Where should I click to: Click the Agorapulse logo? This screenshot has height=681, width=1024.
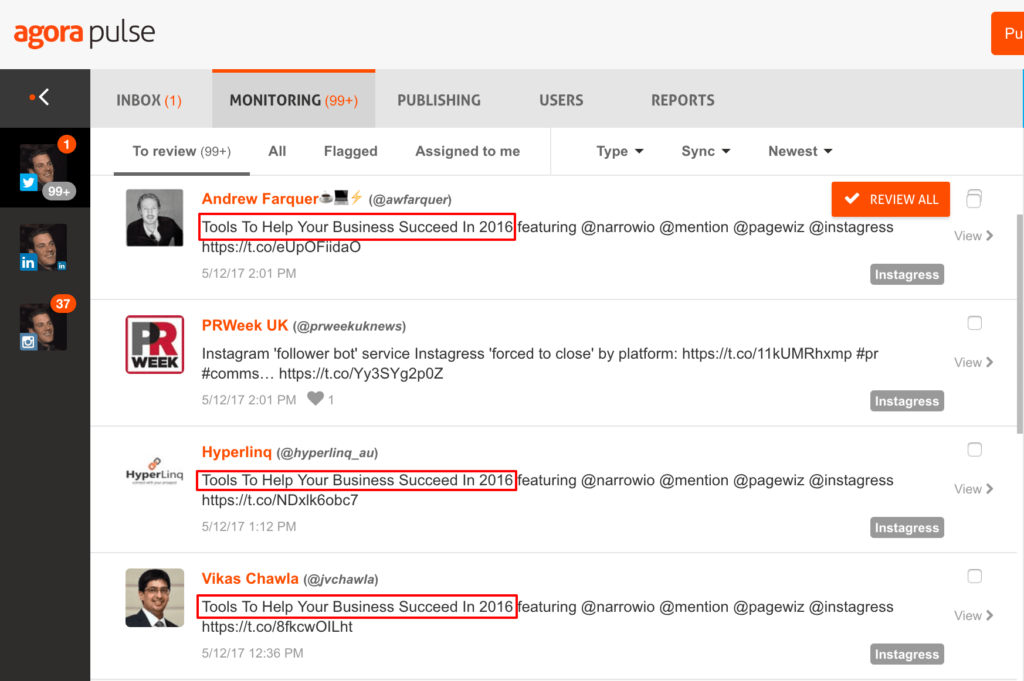pyautogui.click(x=84, y=34)
